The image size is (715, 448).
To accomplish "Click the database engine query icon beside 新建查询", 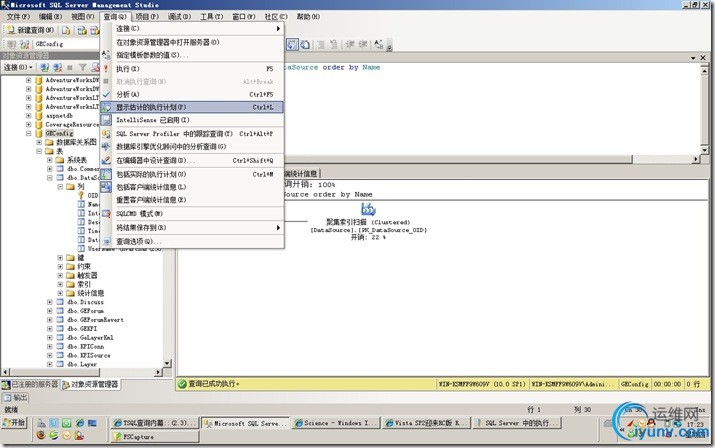I will coord(67,30).
